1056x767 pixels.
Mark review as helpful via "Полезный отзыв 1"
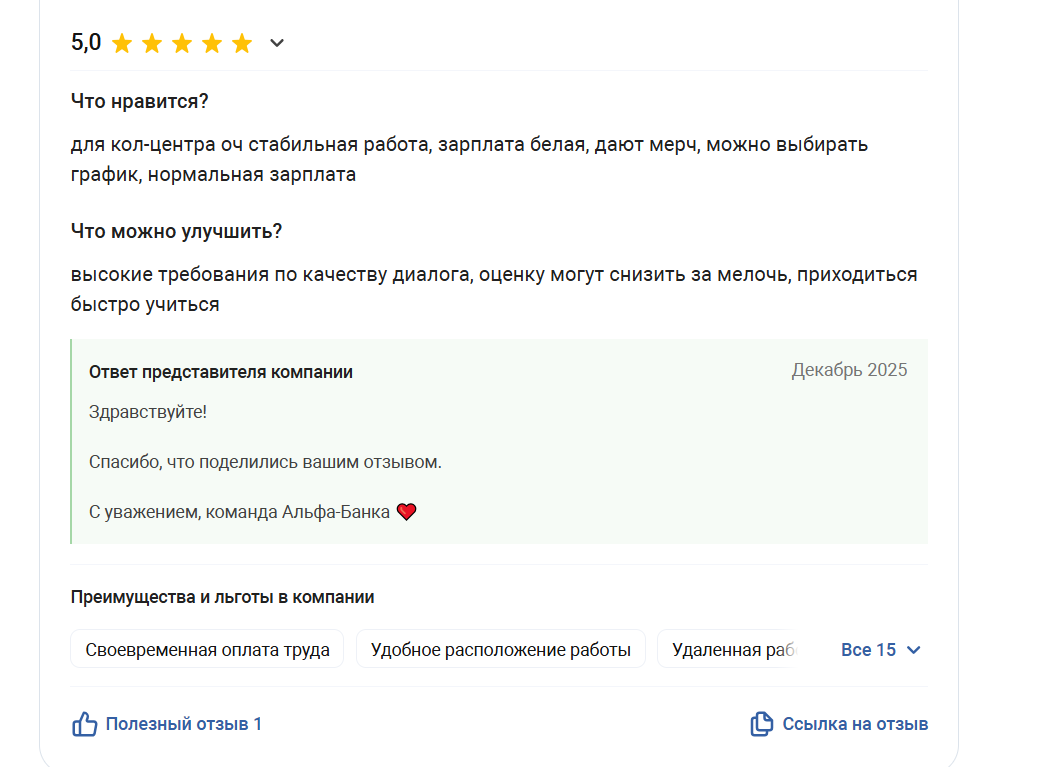click(x=183, y=724)
